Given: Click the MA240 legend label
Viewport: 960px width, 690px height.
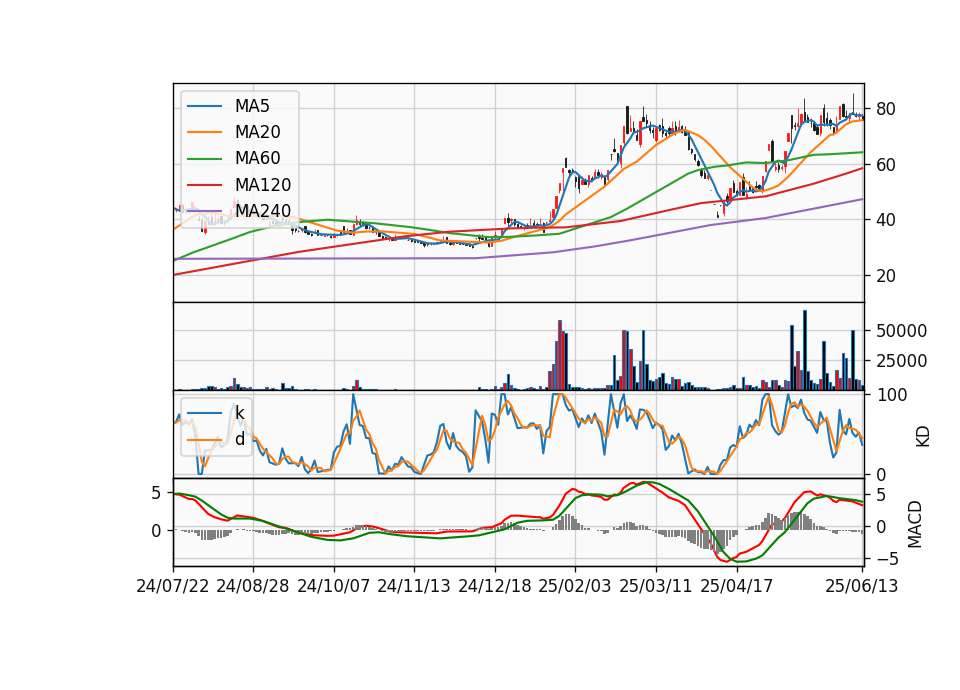Looking at the screenshot, I should click(x=263, y=211).
